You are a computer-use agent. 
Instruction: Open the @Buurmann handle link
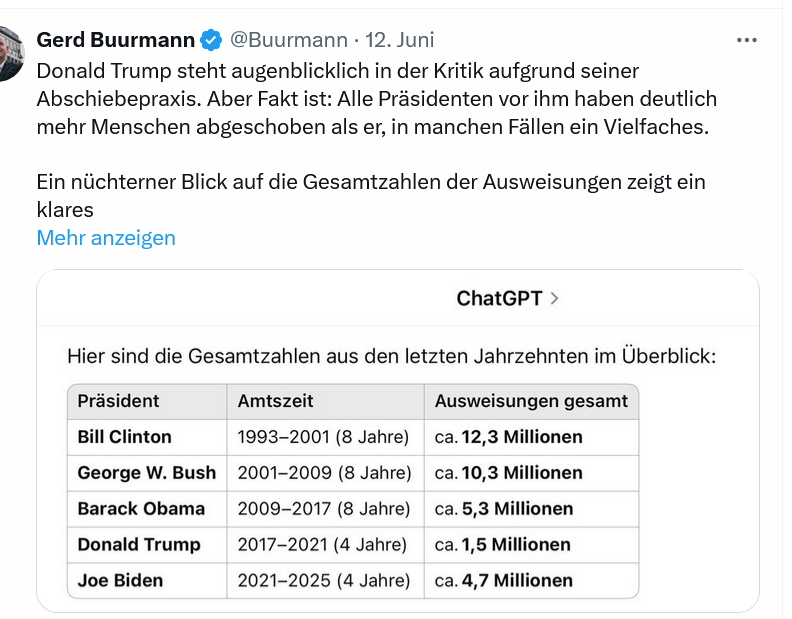[x=289, y=40]
